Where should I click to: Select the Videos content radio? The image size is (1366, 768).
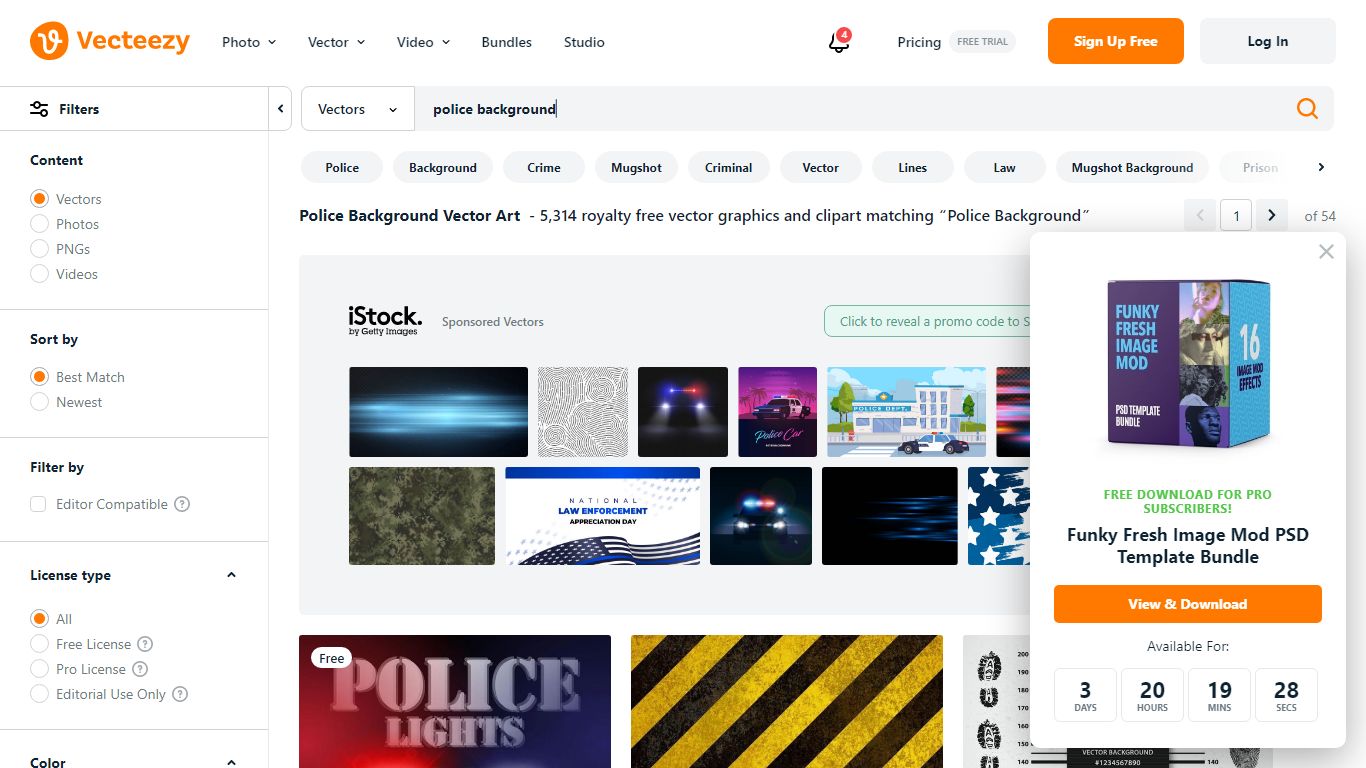coord(39,274)
